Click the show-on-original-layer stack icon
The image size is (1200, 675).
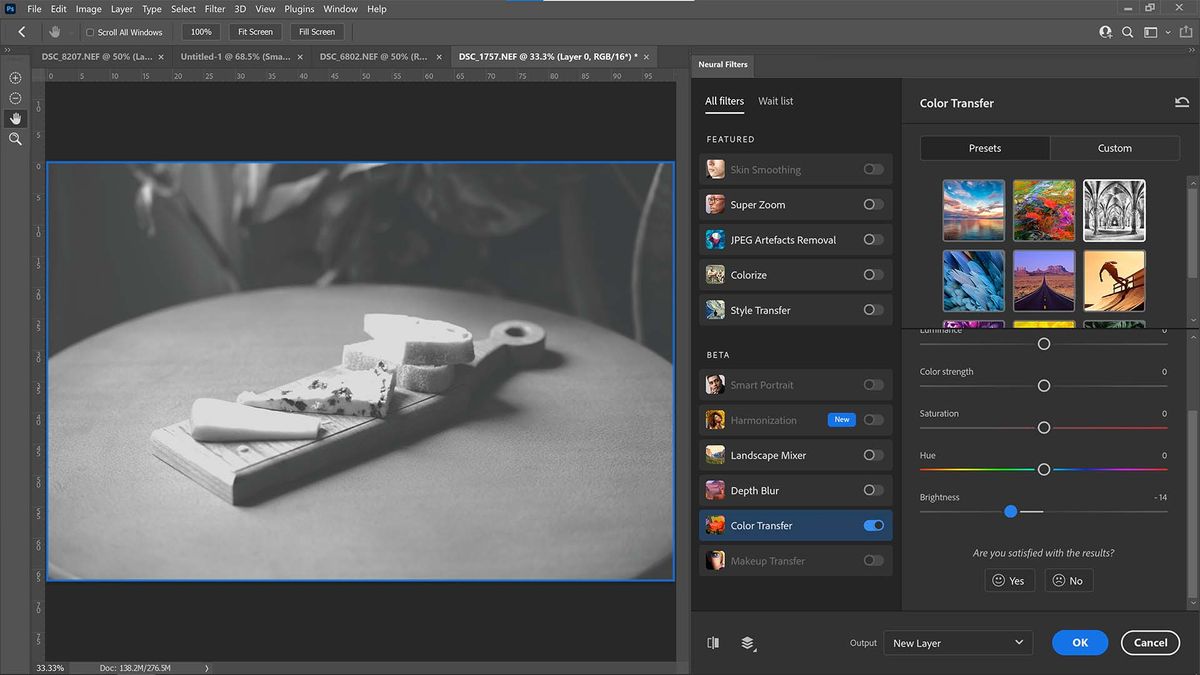748,643
